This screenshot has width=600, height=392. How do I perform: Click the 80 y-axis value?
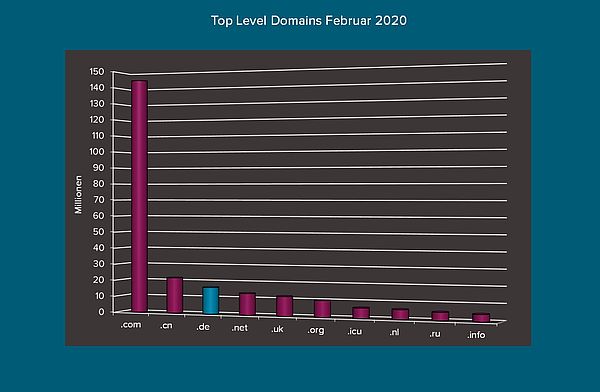[99, 184]
